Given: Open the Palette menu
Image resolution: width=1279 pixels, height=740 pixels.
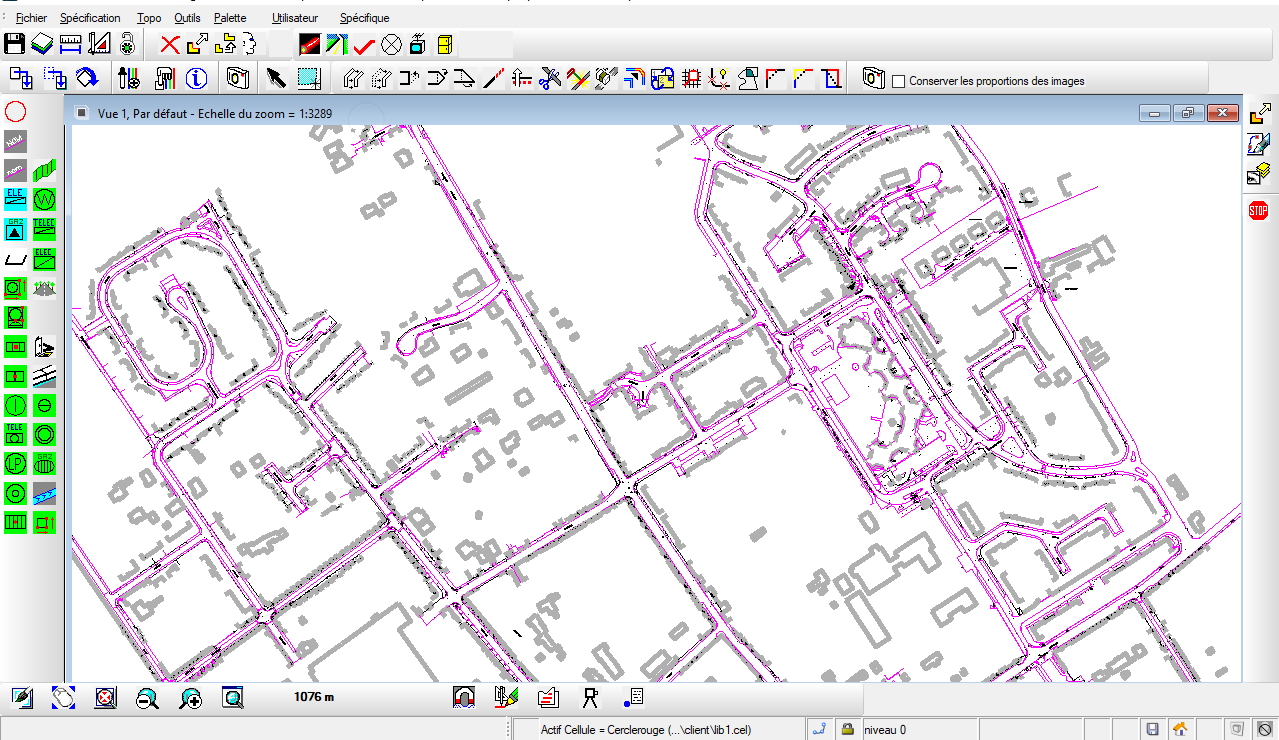Looking at the screenshot, I should point(230,18).
